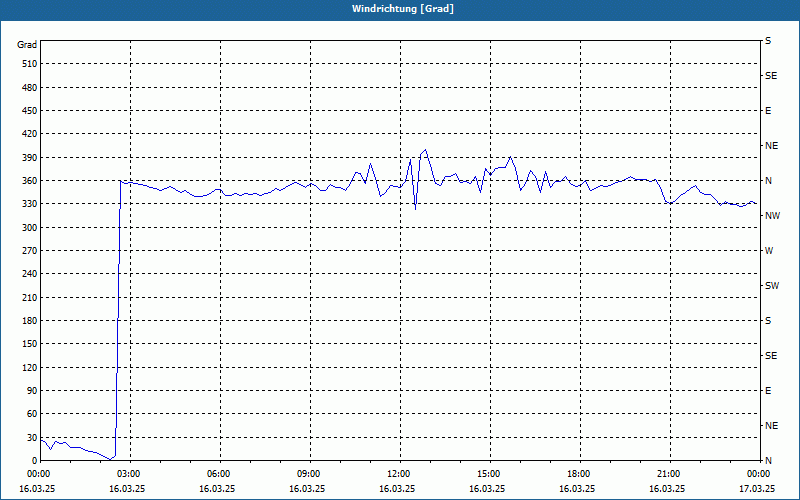Click the 15:00 time label
The height and width of the screenshot is (500, 800).
click(490, 474)
